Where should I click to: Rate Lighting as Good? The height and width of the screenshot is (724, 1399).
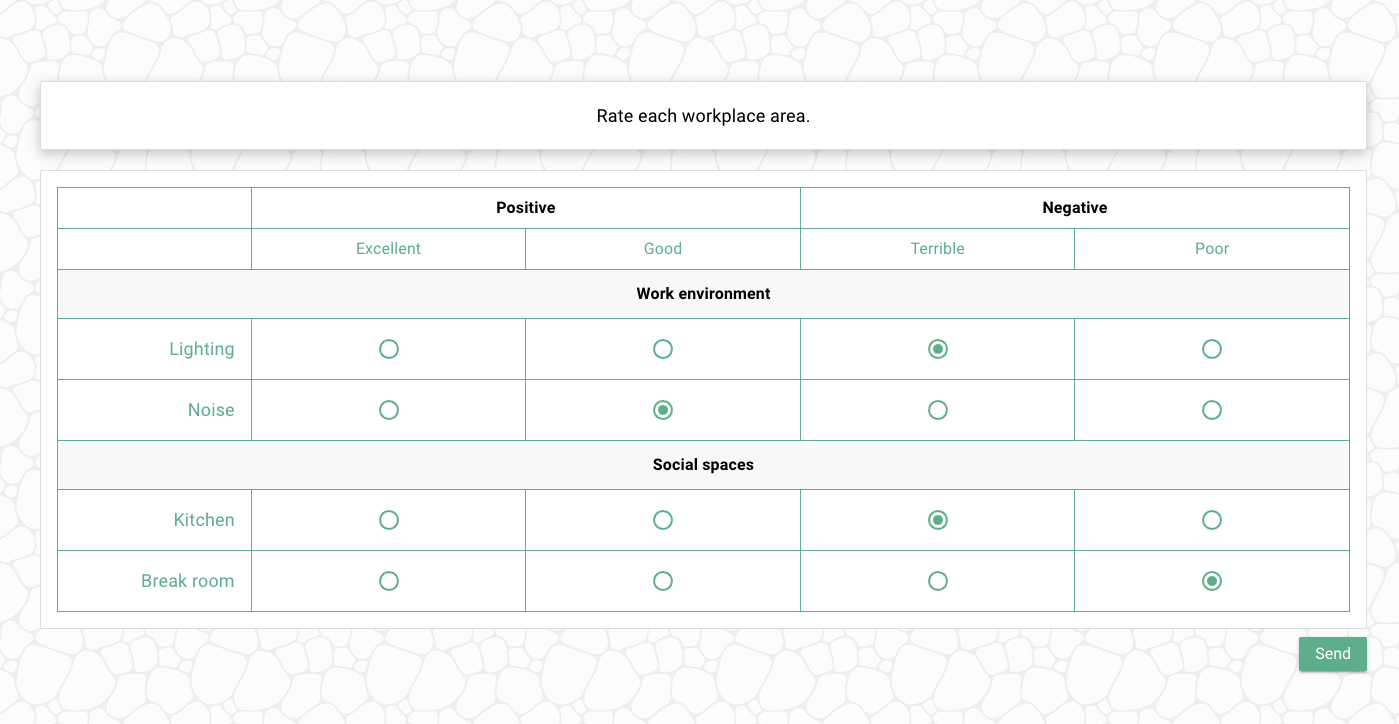coord(663,349)
